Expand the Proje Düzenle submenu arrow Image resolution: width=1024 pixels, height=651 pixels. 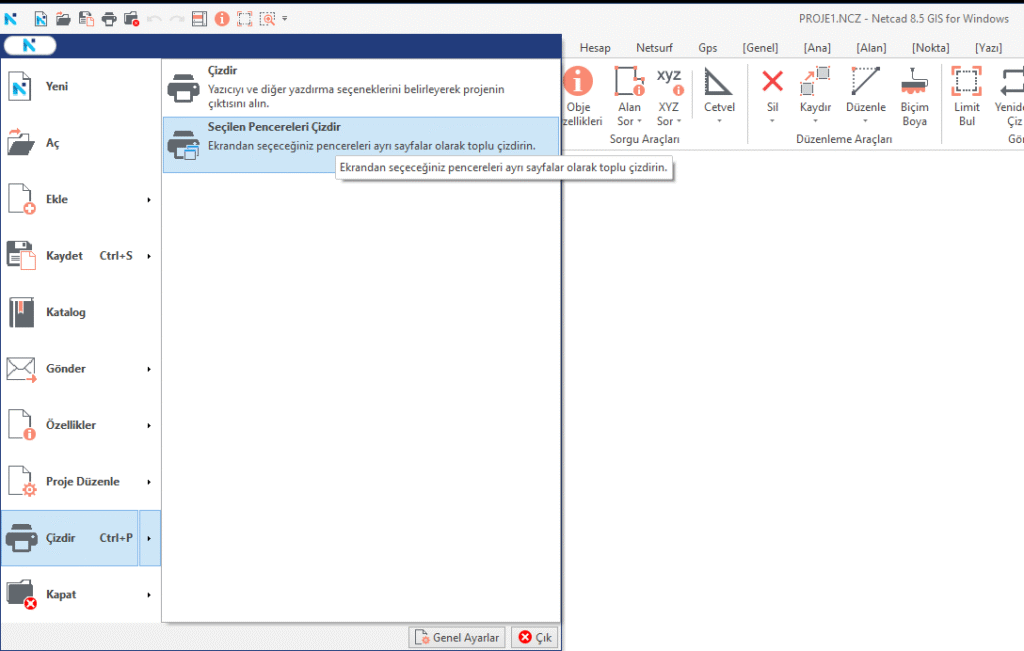149,482
